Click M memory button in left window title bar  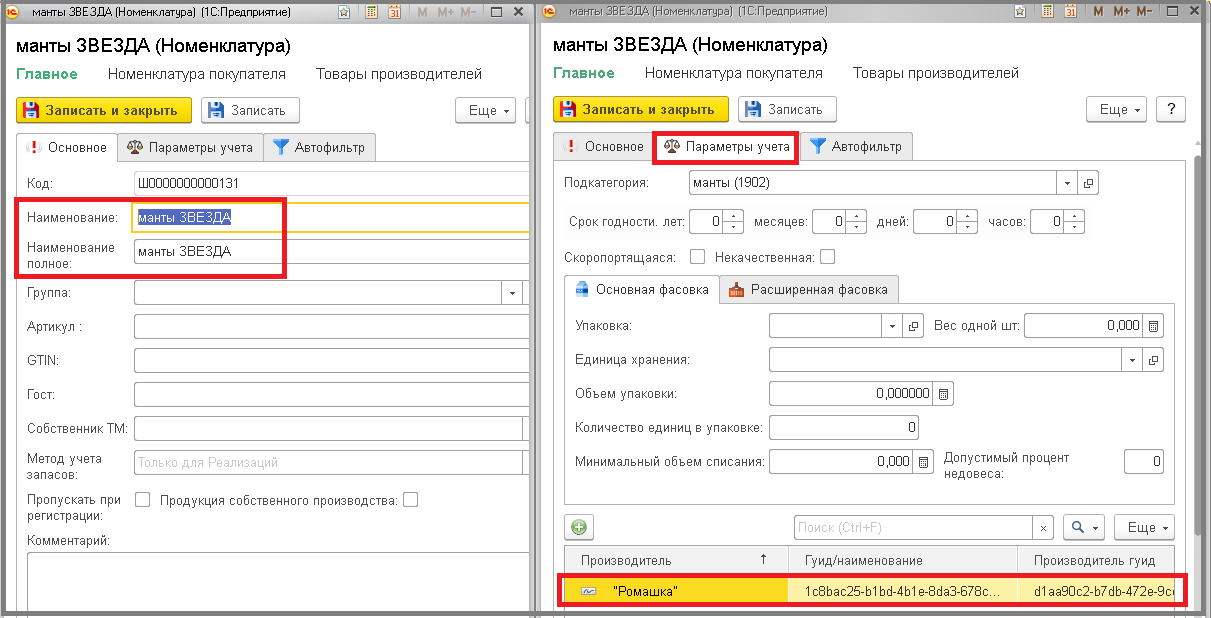point(422,12)
